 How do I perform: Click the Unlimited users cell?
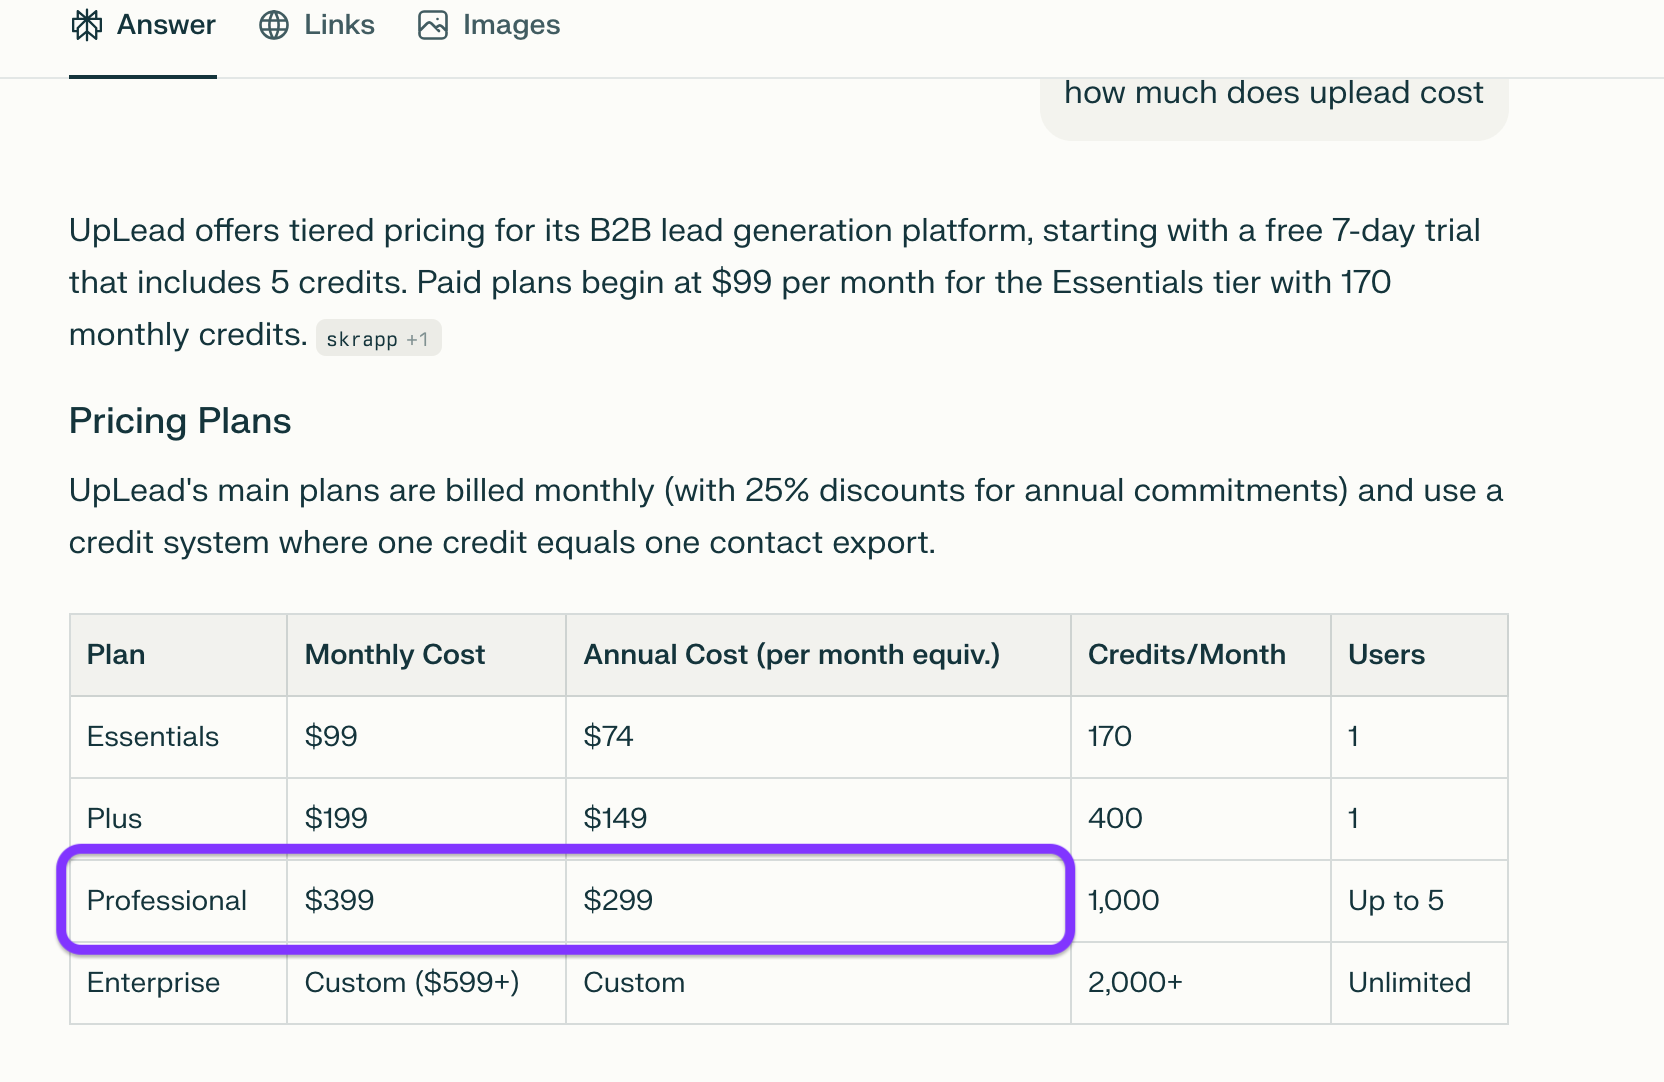(1409, 983)
